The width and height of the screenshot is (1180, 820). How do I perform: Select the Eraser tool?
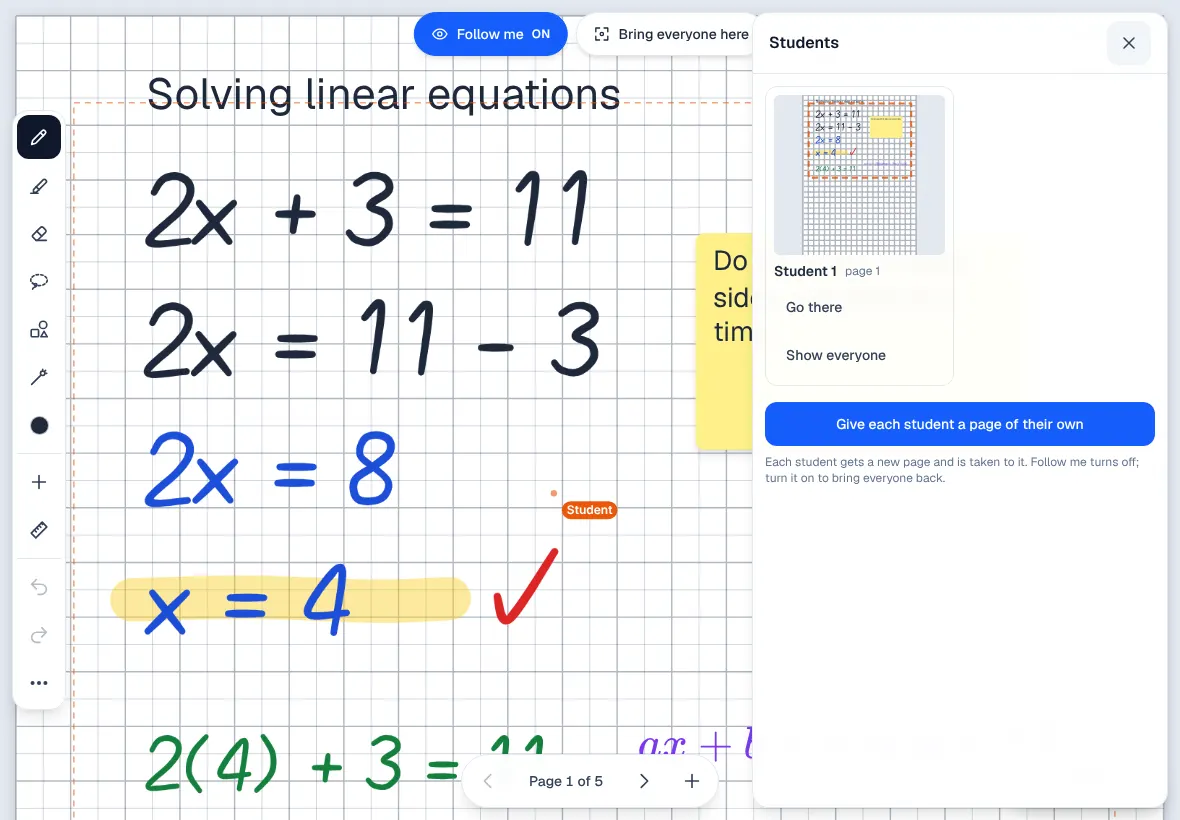coord(39,234)
